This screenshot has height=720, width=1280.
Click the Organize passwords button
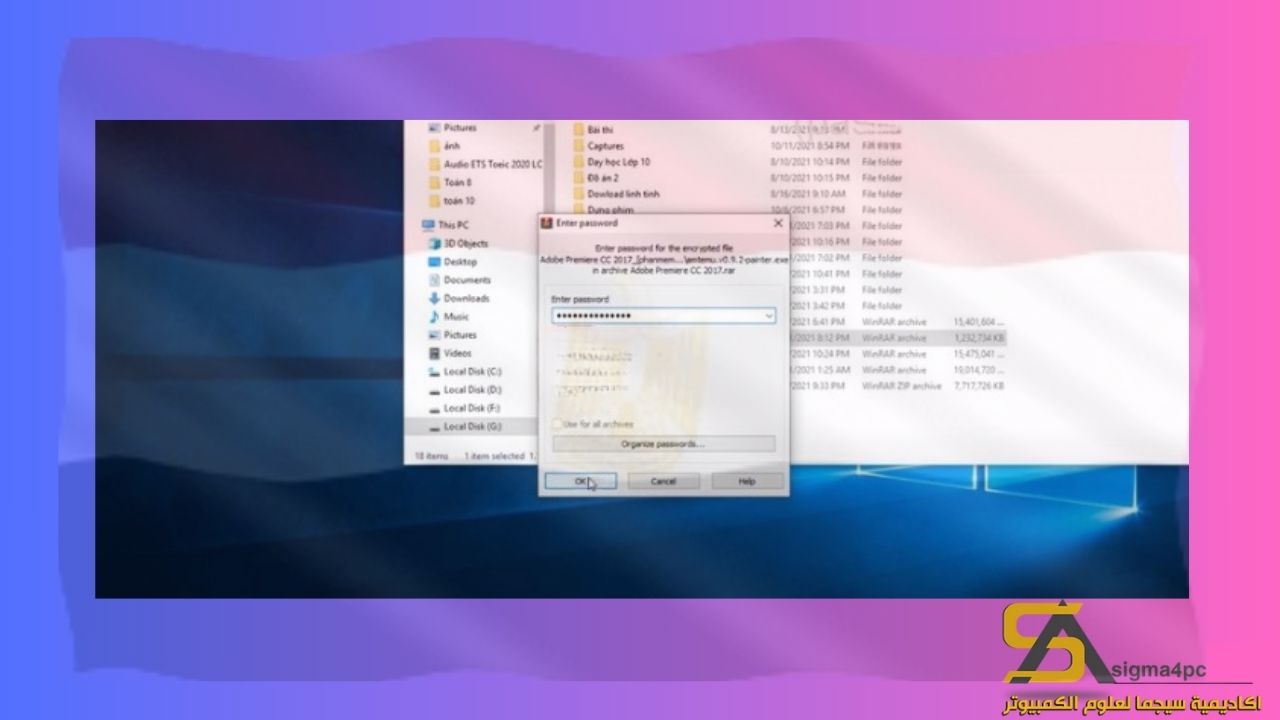click(x=663, y=444)
